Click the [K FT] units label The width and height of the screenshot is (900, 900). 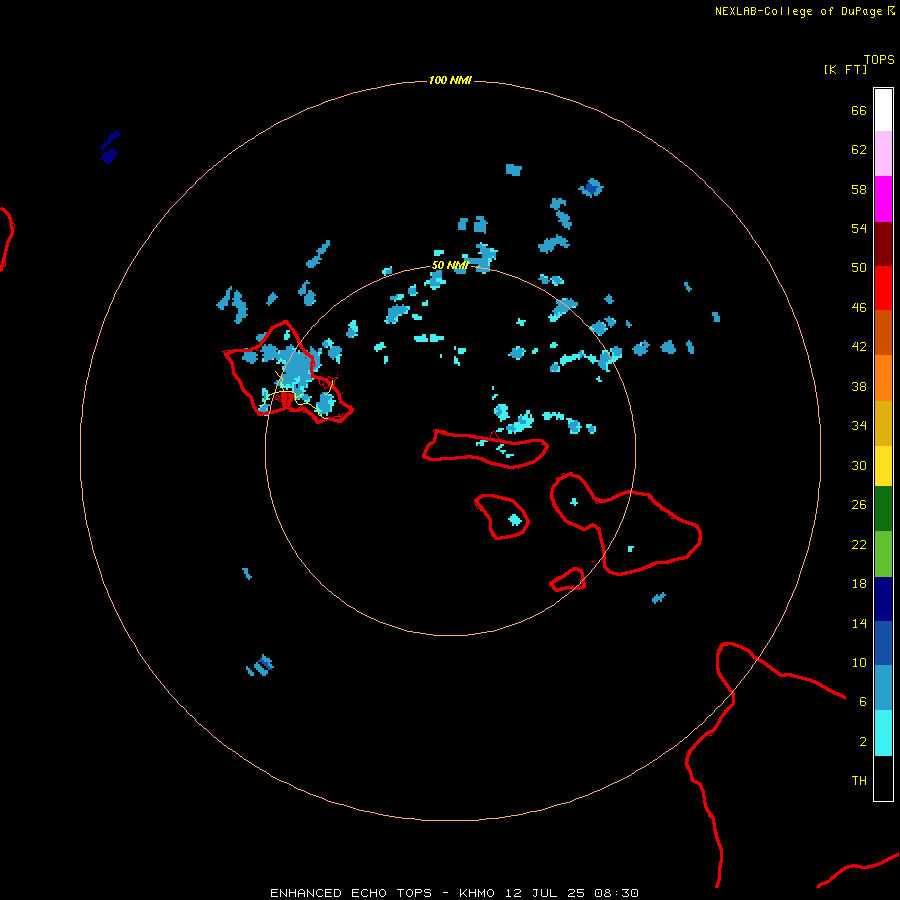pos(845,69)
